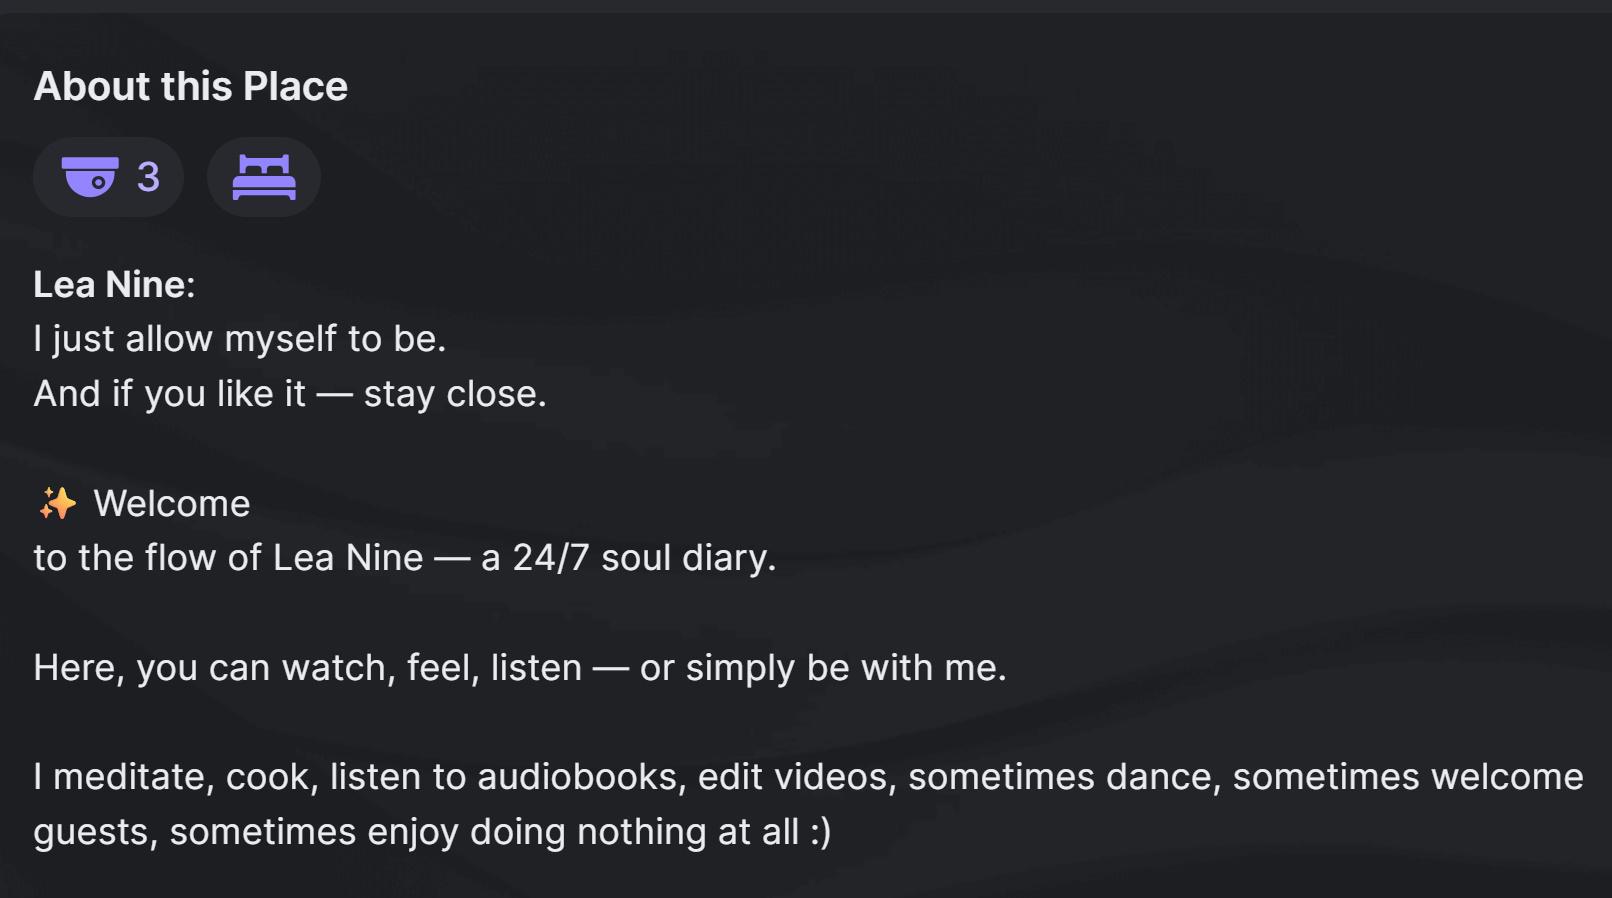The image size is (1612, 898).
Task: Click the words 'soul diary.'
Action: pos(688,558)
